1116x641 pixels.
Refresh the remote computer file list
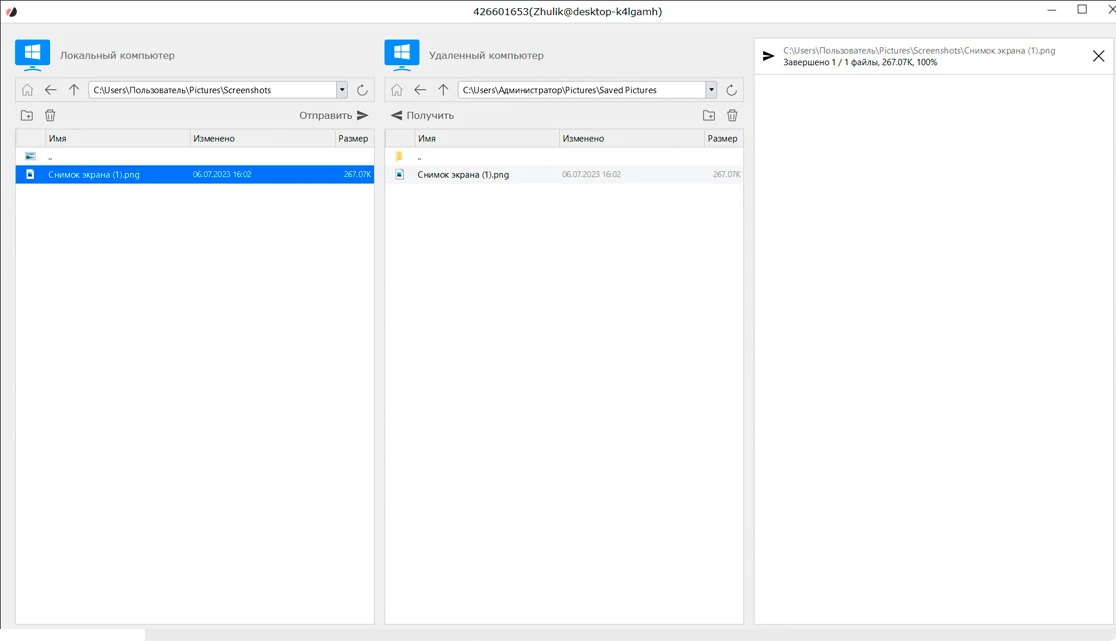[x=731, y=90]
